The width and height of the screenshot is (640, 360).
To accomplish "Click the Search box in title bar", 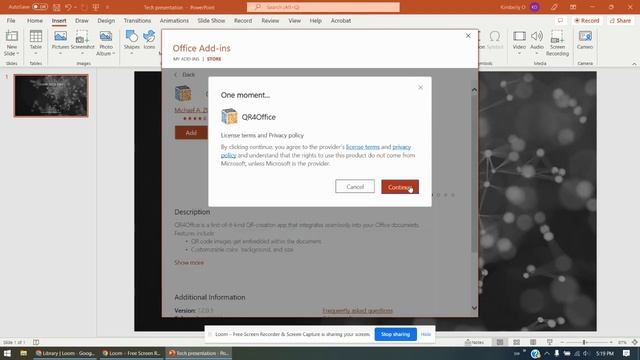I will point(323,7).
